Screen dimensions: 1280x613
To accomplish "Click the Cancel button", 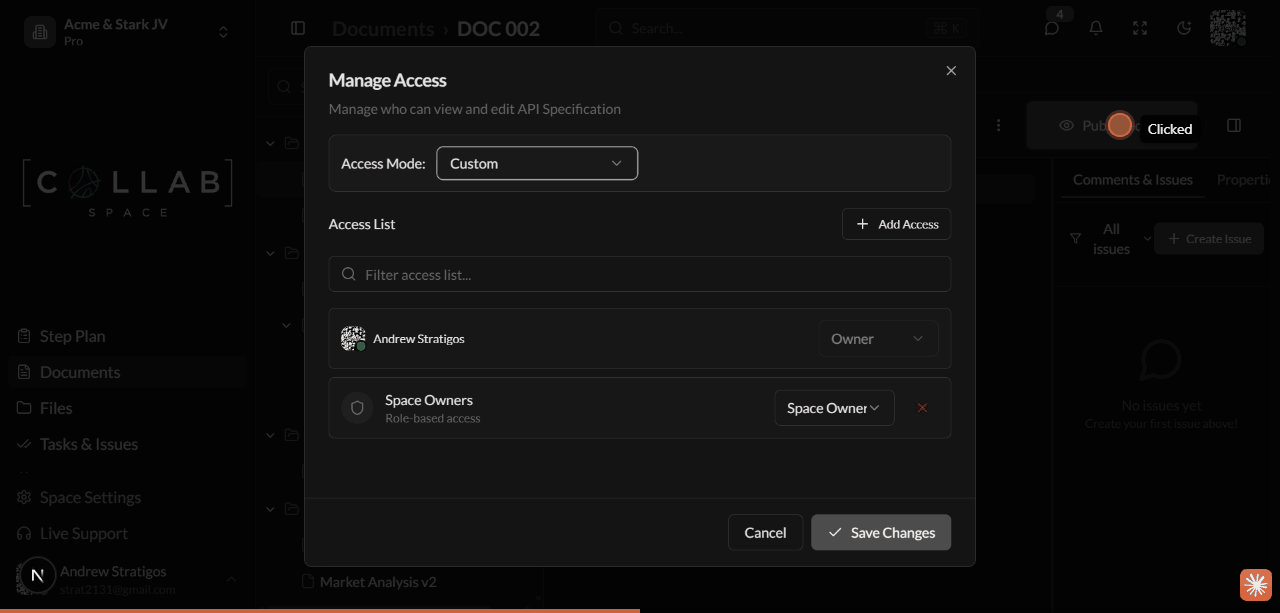I will [x=765, y=532].
